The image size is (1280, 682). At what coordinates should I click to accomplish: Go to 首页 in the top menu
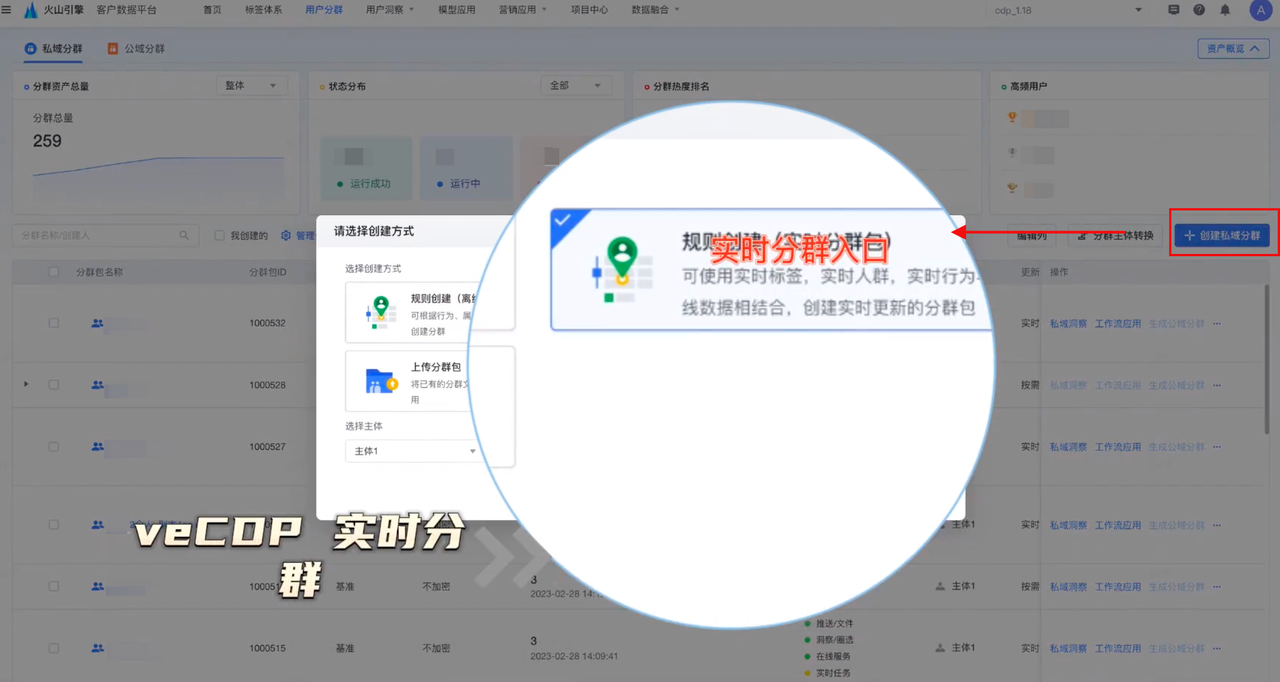(x=212, y=10)
